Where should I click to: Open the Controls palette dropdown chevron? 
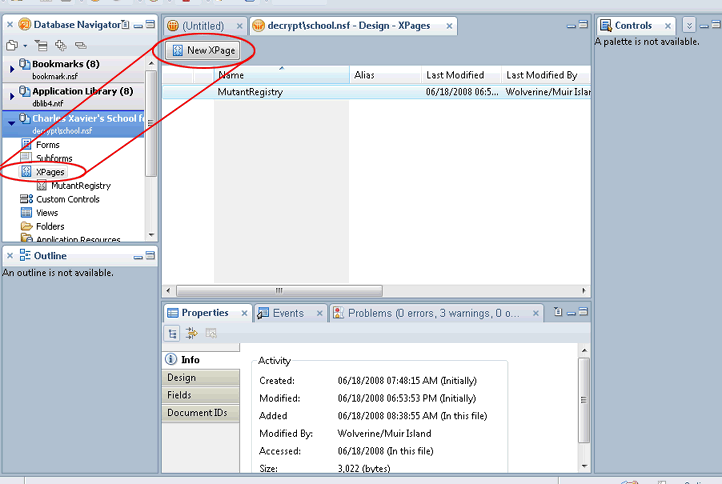[689, 25]
